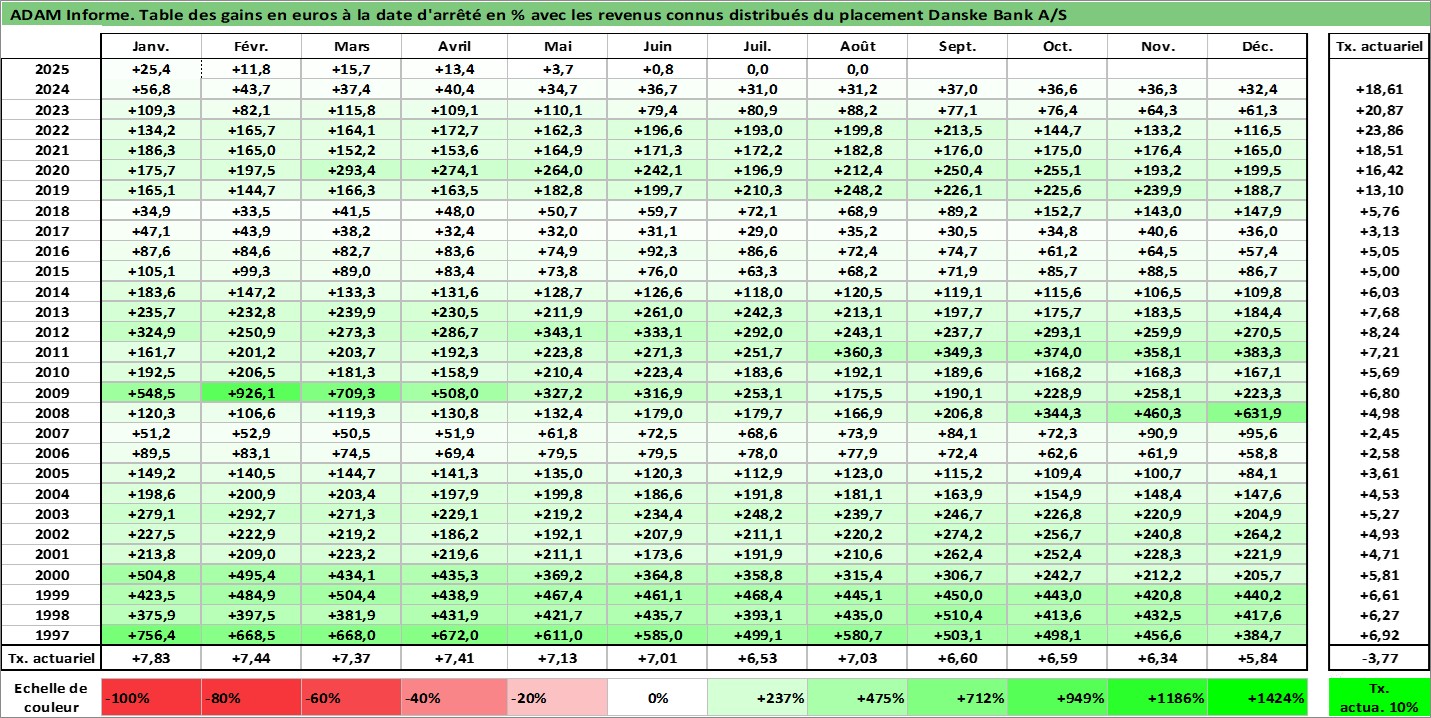Click the '+510,4' cell for Sept. 1998
This screenshot has width=1431, height=718.
[x=957, y=615]
